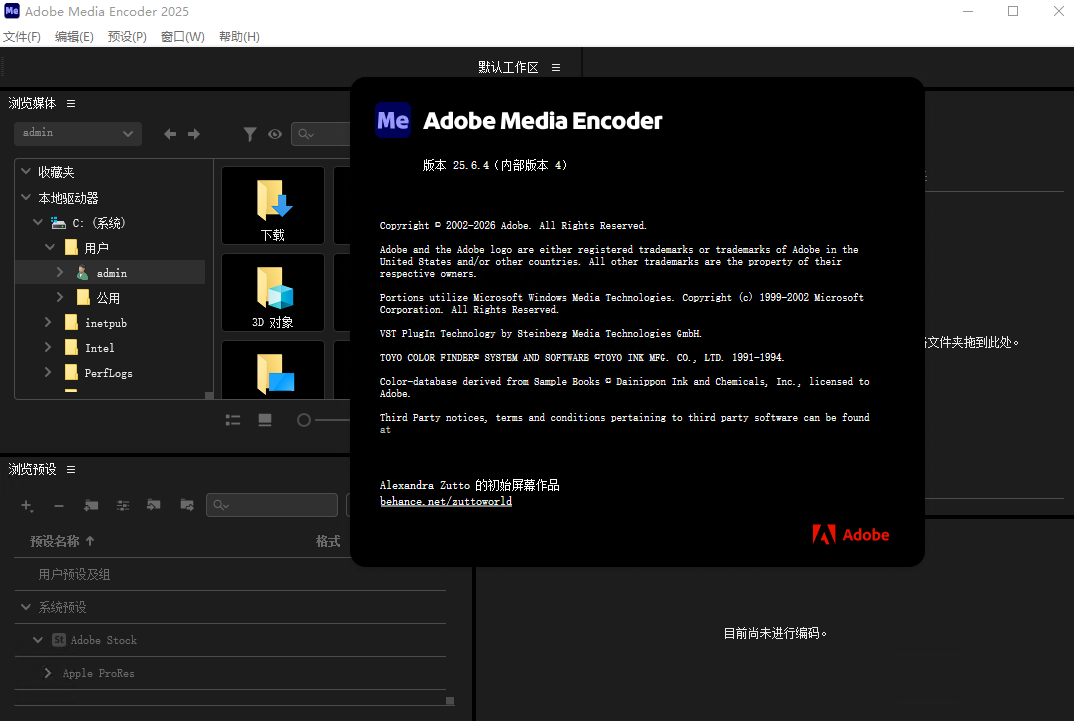Open the 文件(F) menu
Image resolution: width=1074 pixels, height=721 pixels.
click(x=22, y=36)
